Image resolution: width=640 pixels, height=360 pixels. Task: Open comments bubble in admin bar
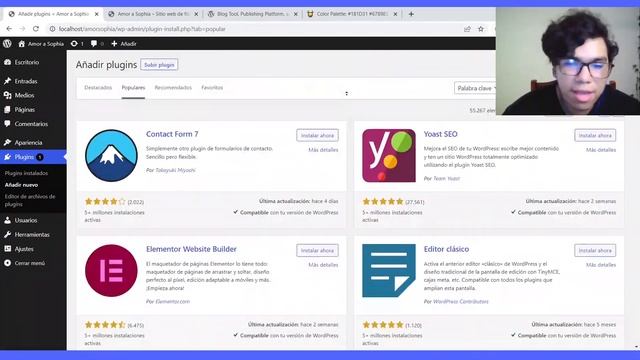(94, 44)
